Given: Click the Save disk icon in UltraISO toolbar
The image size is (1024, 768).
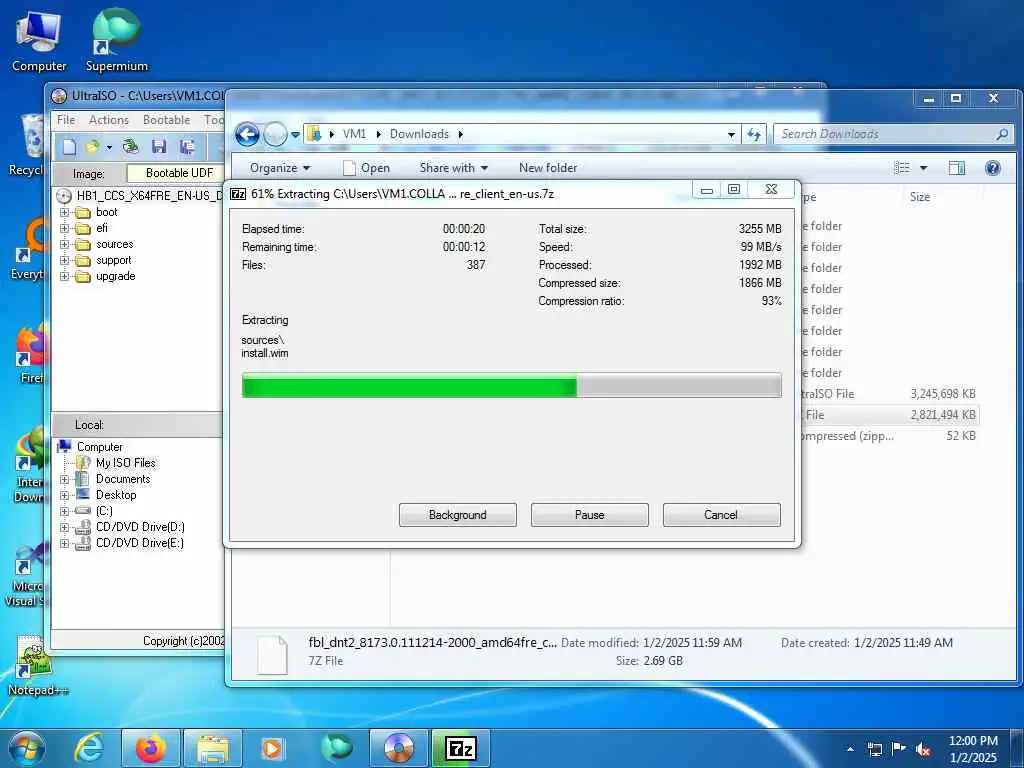Looking at the screenshot, I should (x=159, y=147).
